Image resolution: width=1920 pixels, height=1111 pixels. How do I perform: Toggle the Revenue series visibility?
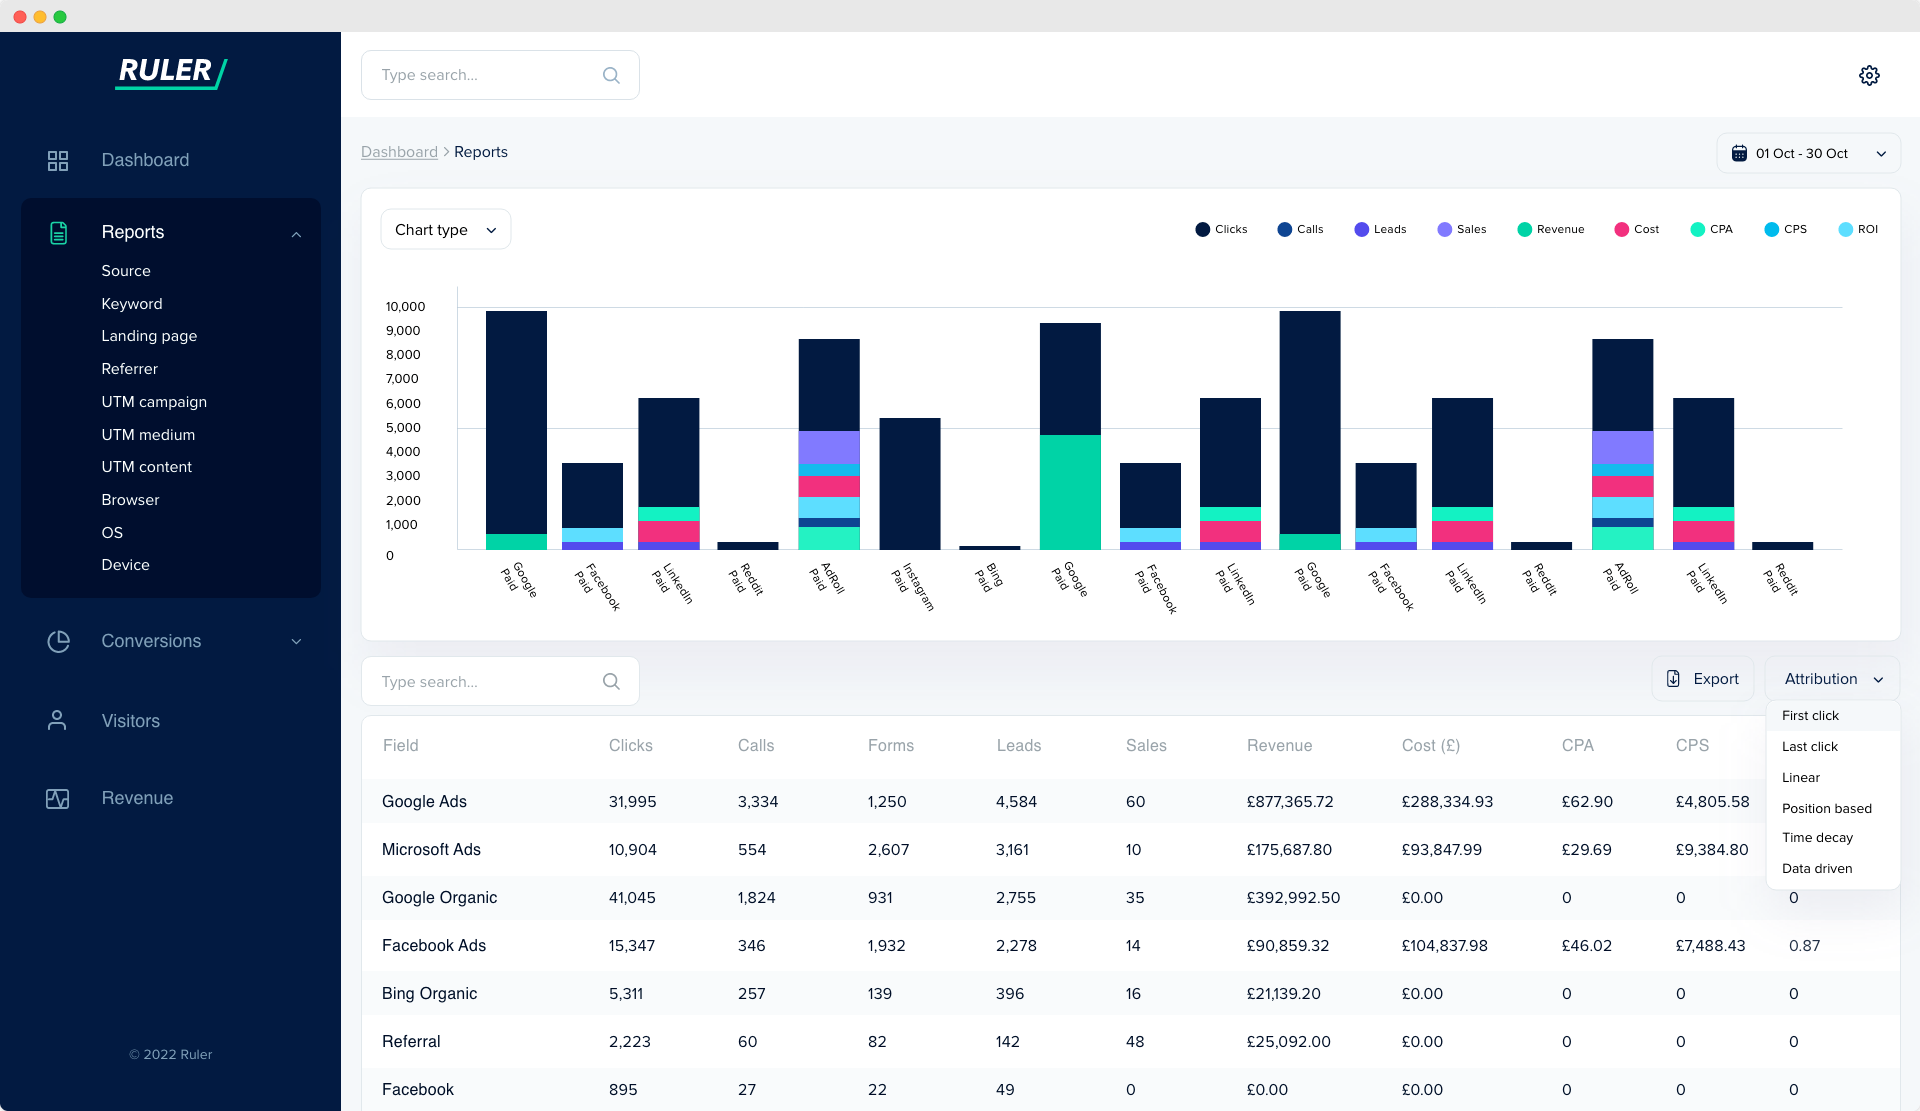[x=1524, y=229]
